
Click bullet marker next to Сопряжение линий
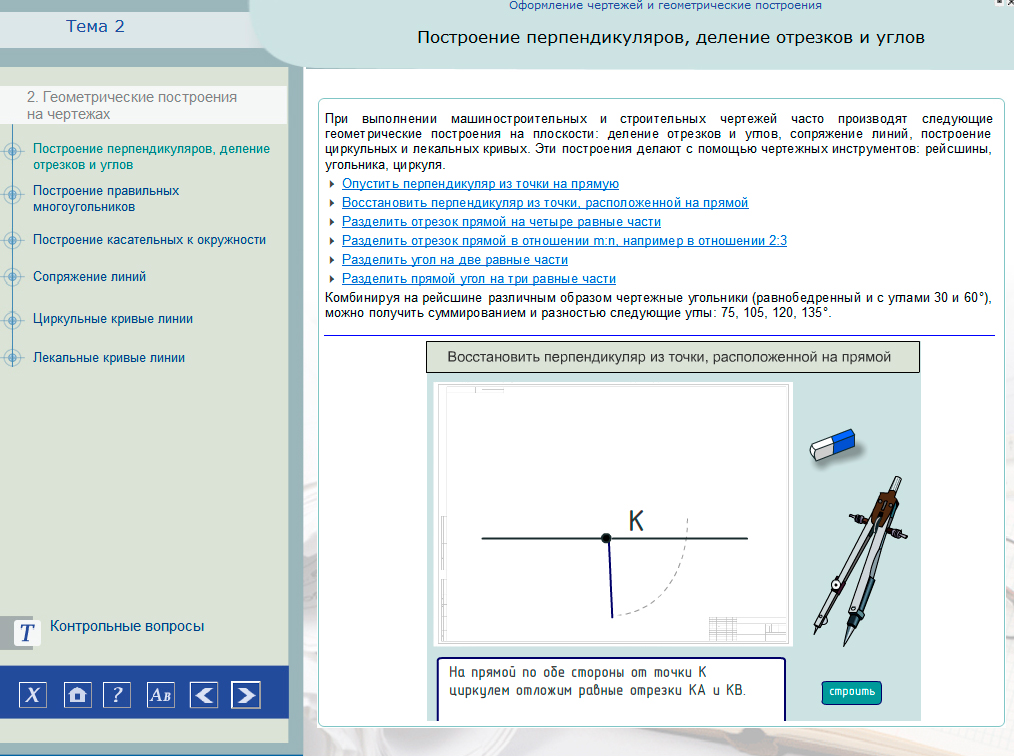[12, 277]
